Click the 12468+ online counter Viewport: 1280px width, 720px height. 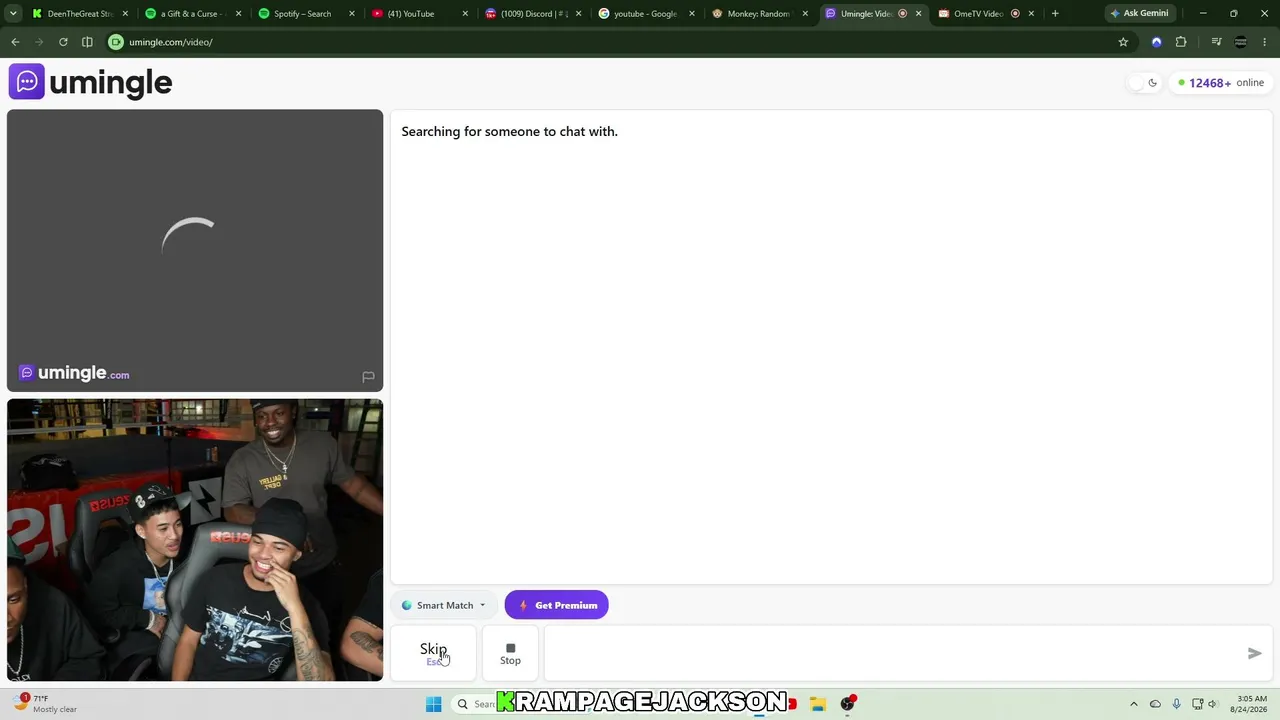pyautogui.click(x=1221, y=83)
